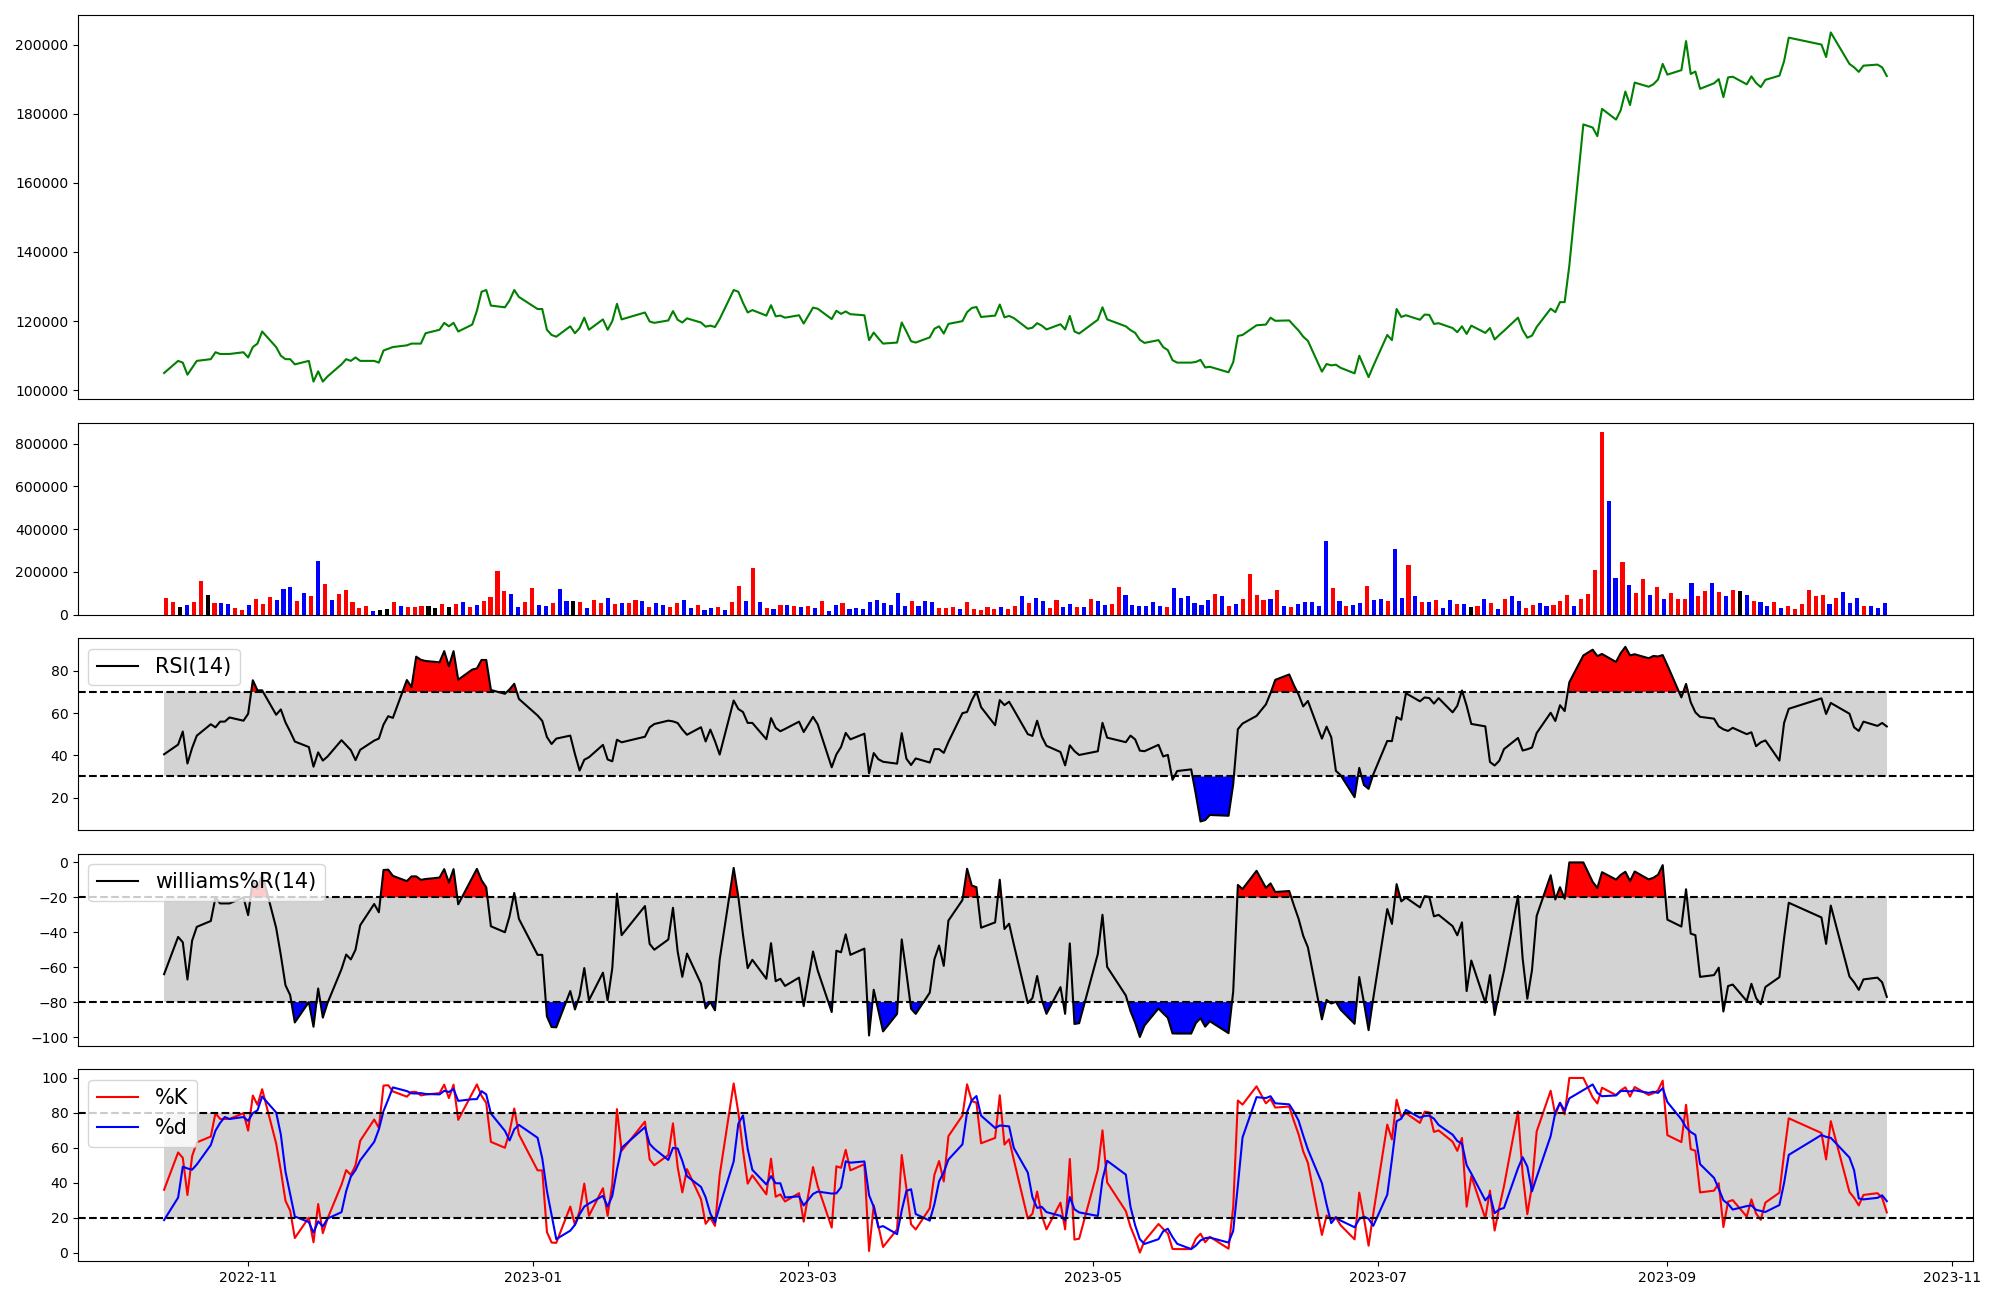Click the 100000 price axis label

point(41,391)
